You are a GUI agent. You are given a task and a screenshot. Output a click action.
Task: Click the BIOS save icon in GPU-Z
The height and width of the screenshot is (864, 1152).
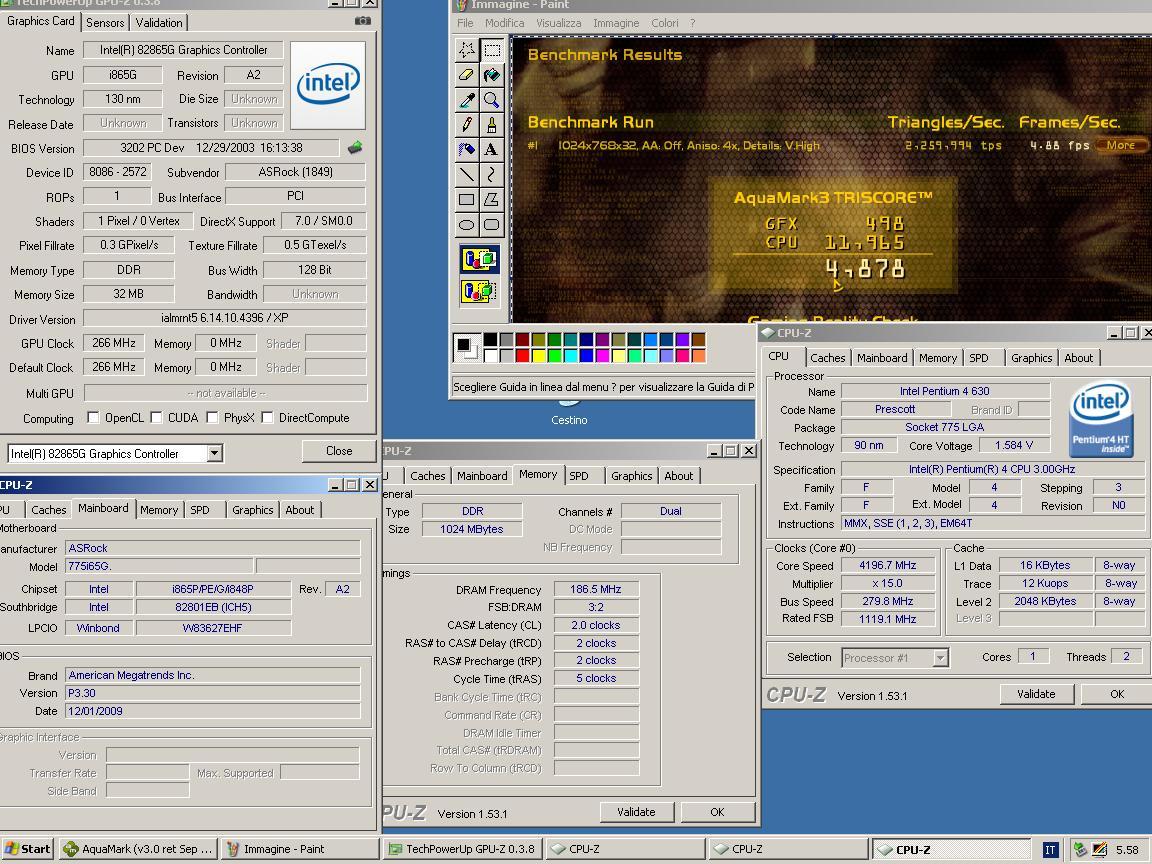tap(355, 148)
